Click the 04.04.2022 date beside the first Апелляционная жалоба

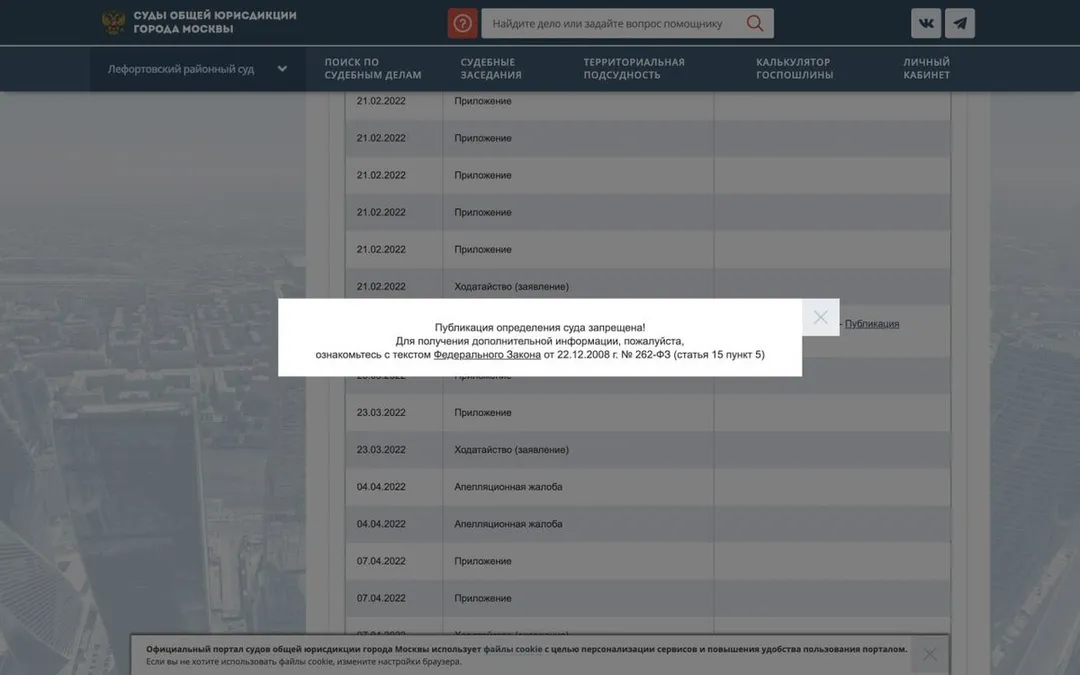(x=381, y=487)
